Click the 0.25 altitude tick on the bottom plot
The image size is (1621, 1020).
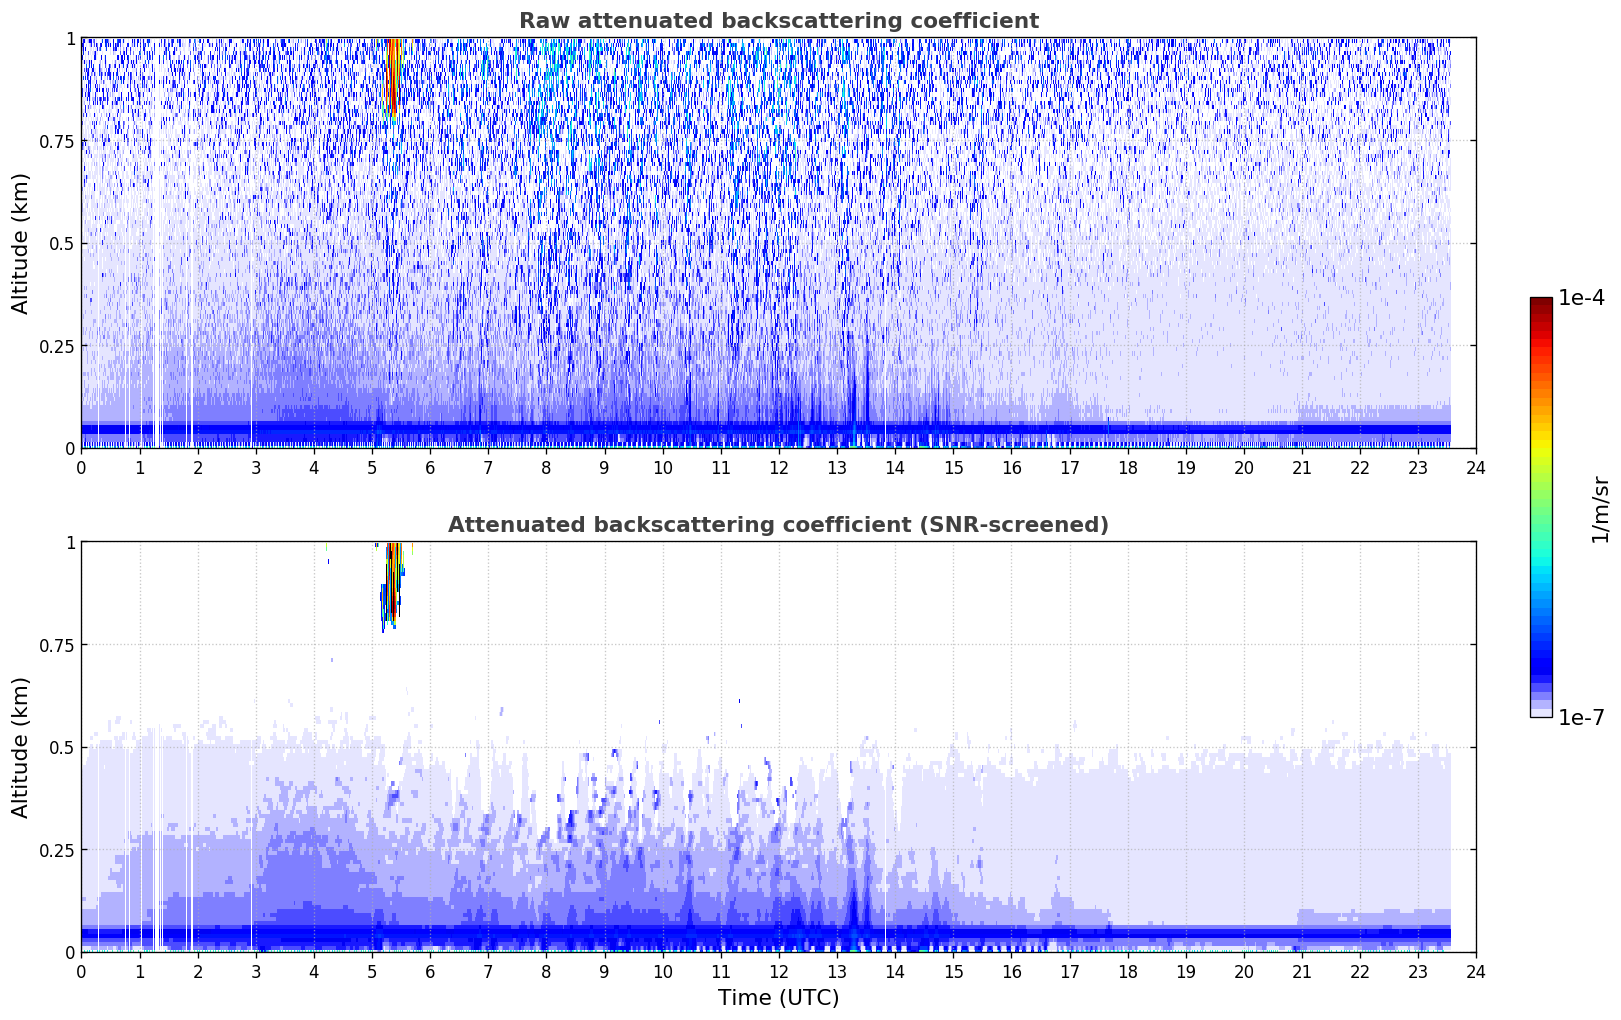click(x=56, y=850)
